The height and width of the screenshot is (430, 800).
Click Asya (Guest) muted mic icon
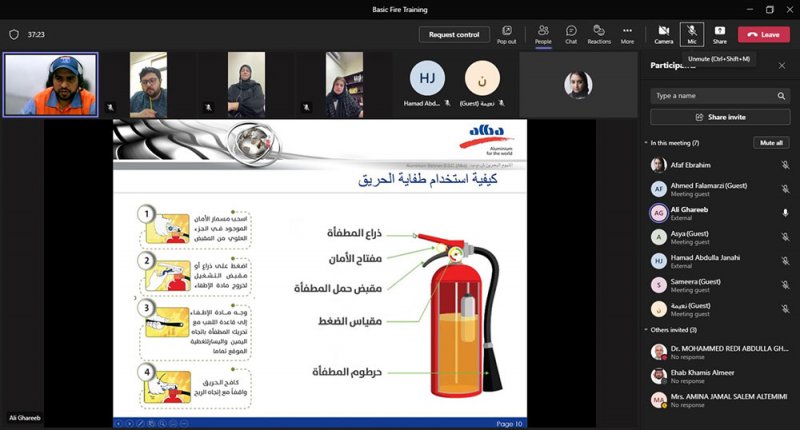click(785, 237)
